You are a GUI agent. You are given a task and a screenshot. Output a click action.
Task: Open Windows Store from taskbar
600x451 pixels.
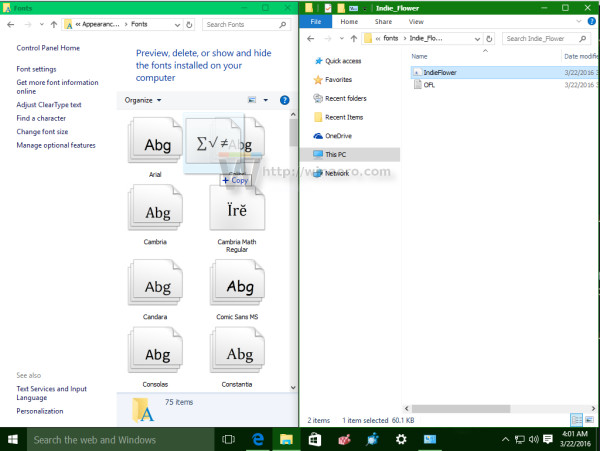[x=315, y=439]
